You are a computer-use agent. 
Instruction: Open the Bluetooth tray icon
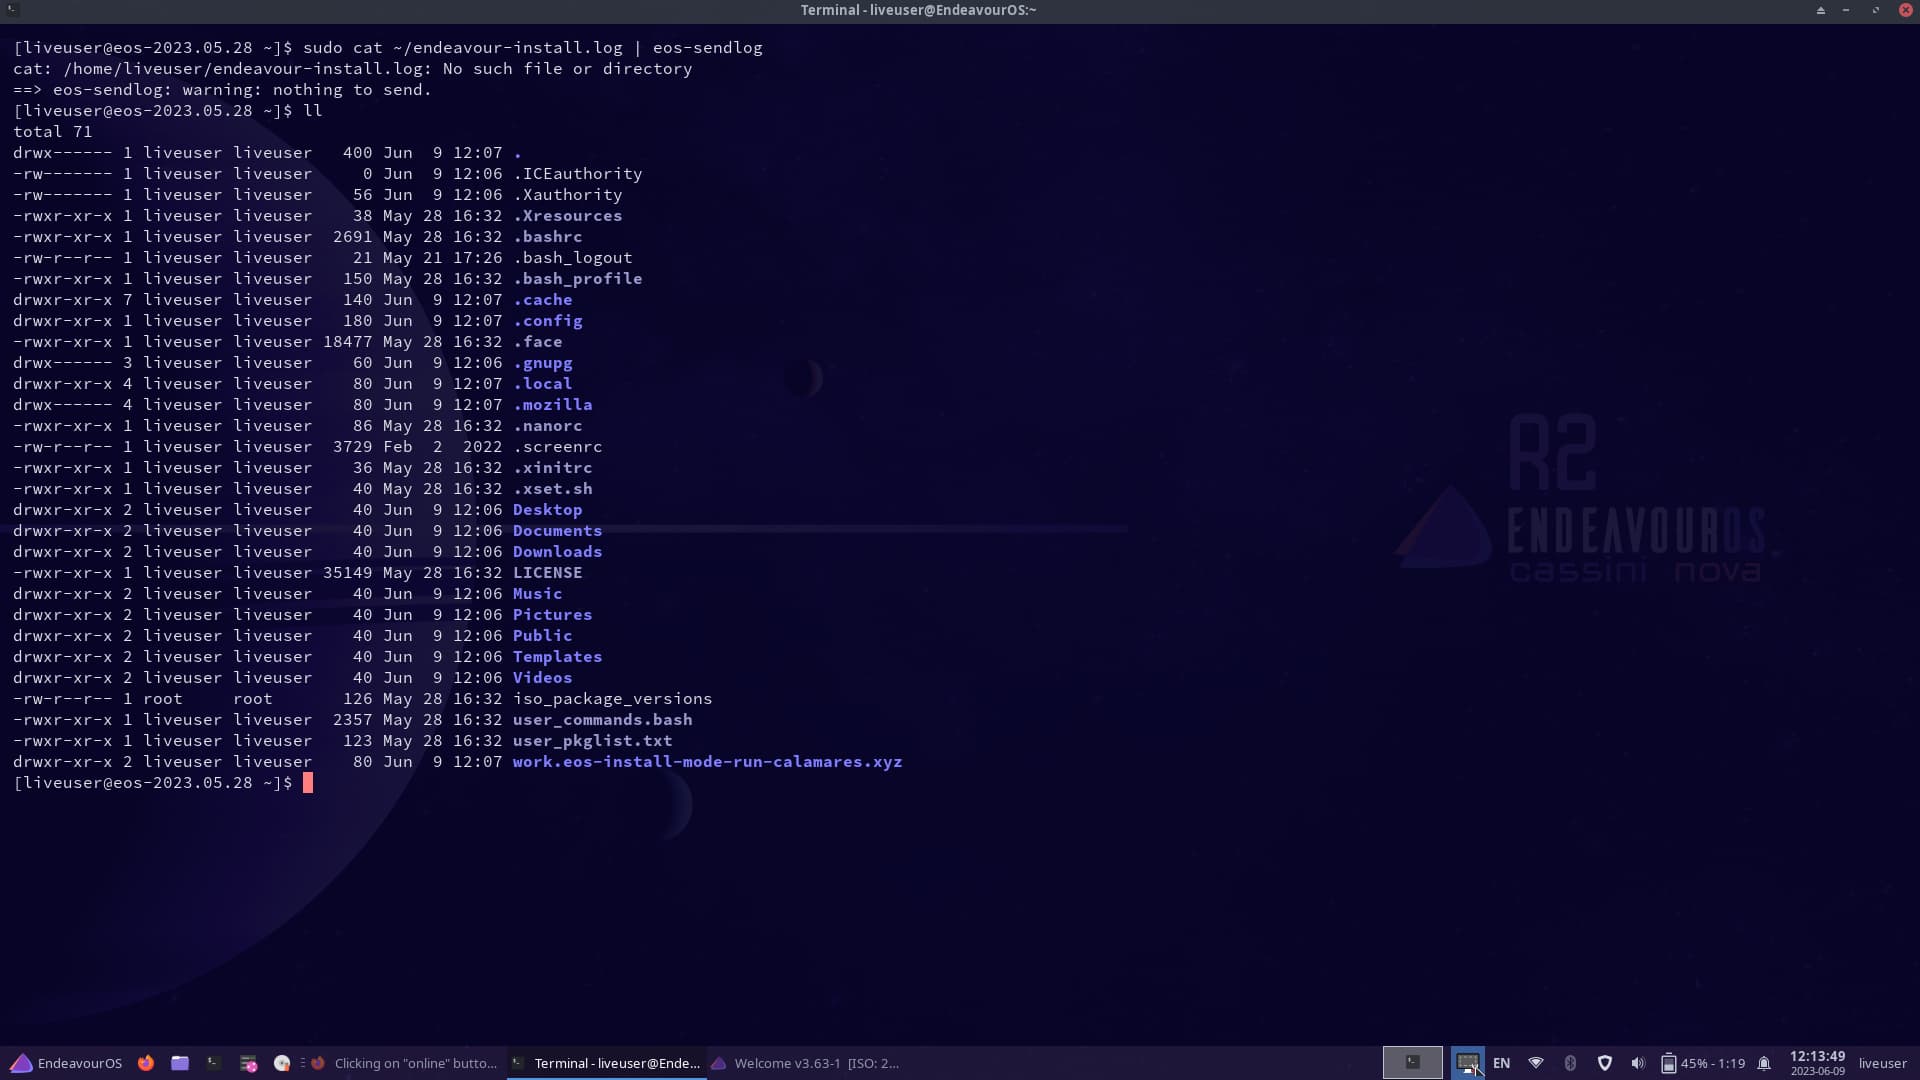(x=1570, y=1063)
